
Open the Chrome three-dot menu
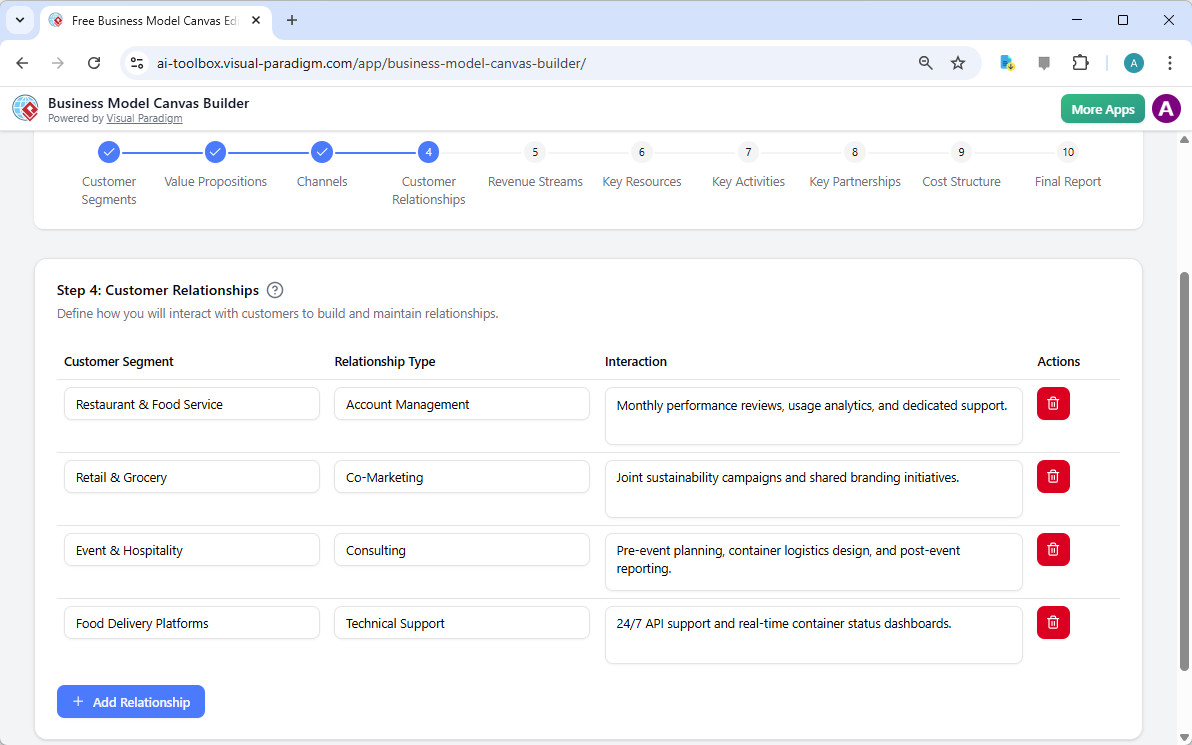click(x=1170, y=62)
